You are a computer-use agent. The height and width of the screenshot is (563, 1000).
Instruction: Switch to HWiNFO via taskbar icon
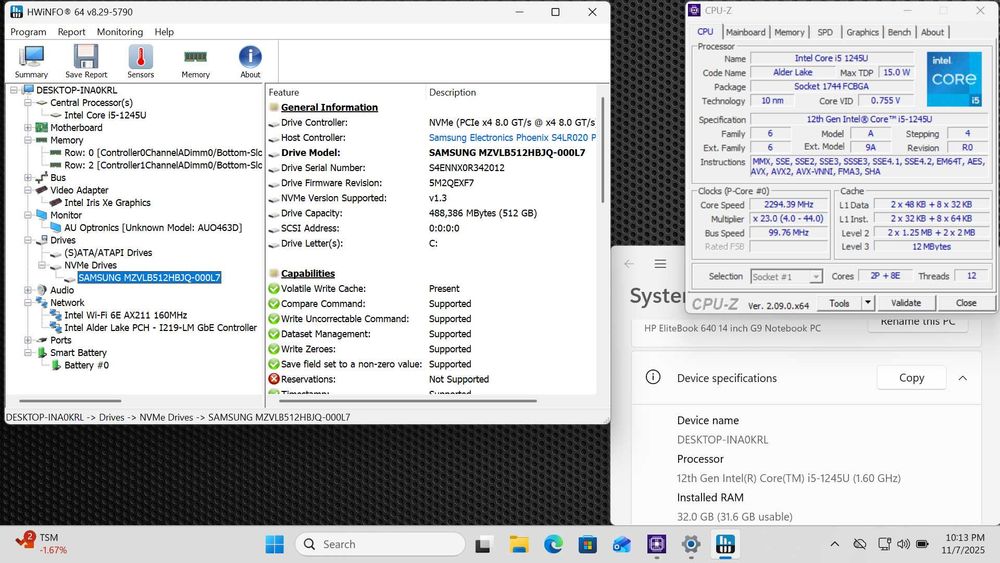(x=725, y=545)
